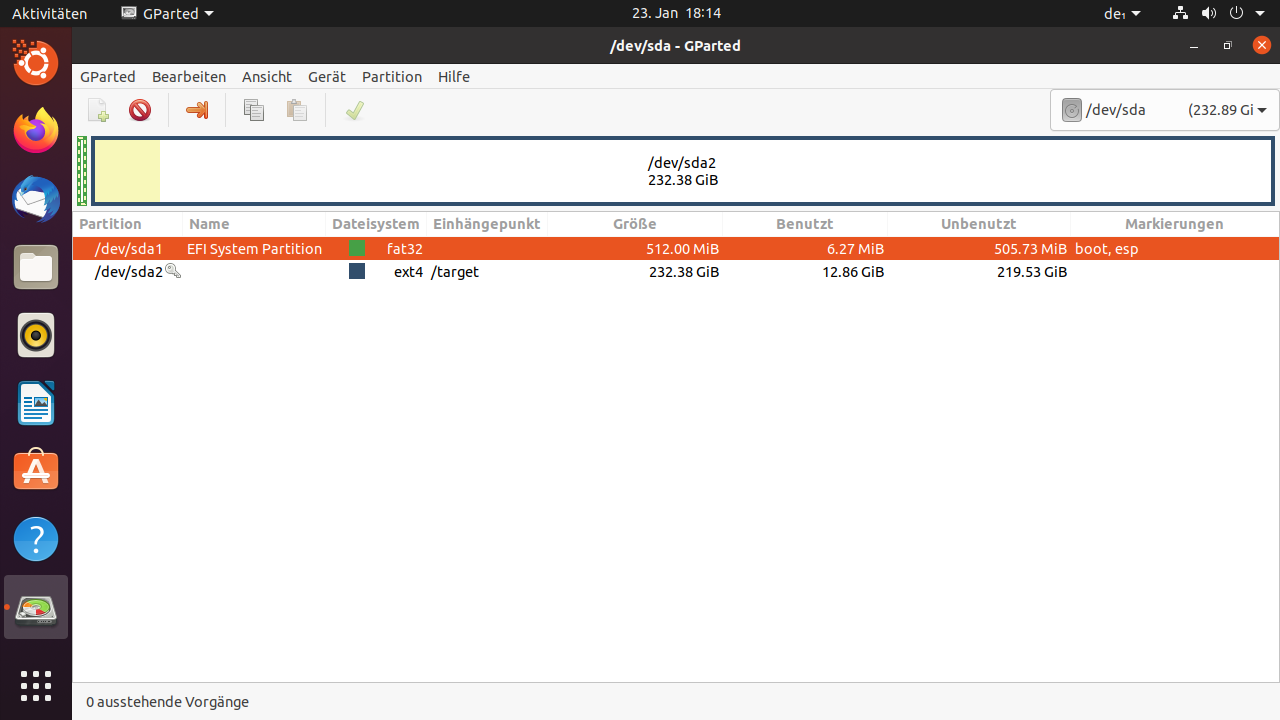Select the /dev/sda2 partition row
Image resolution: width=1280 pixels, height=720 pixels.
click(x=676, y=271)
